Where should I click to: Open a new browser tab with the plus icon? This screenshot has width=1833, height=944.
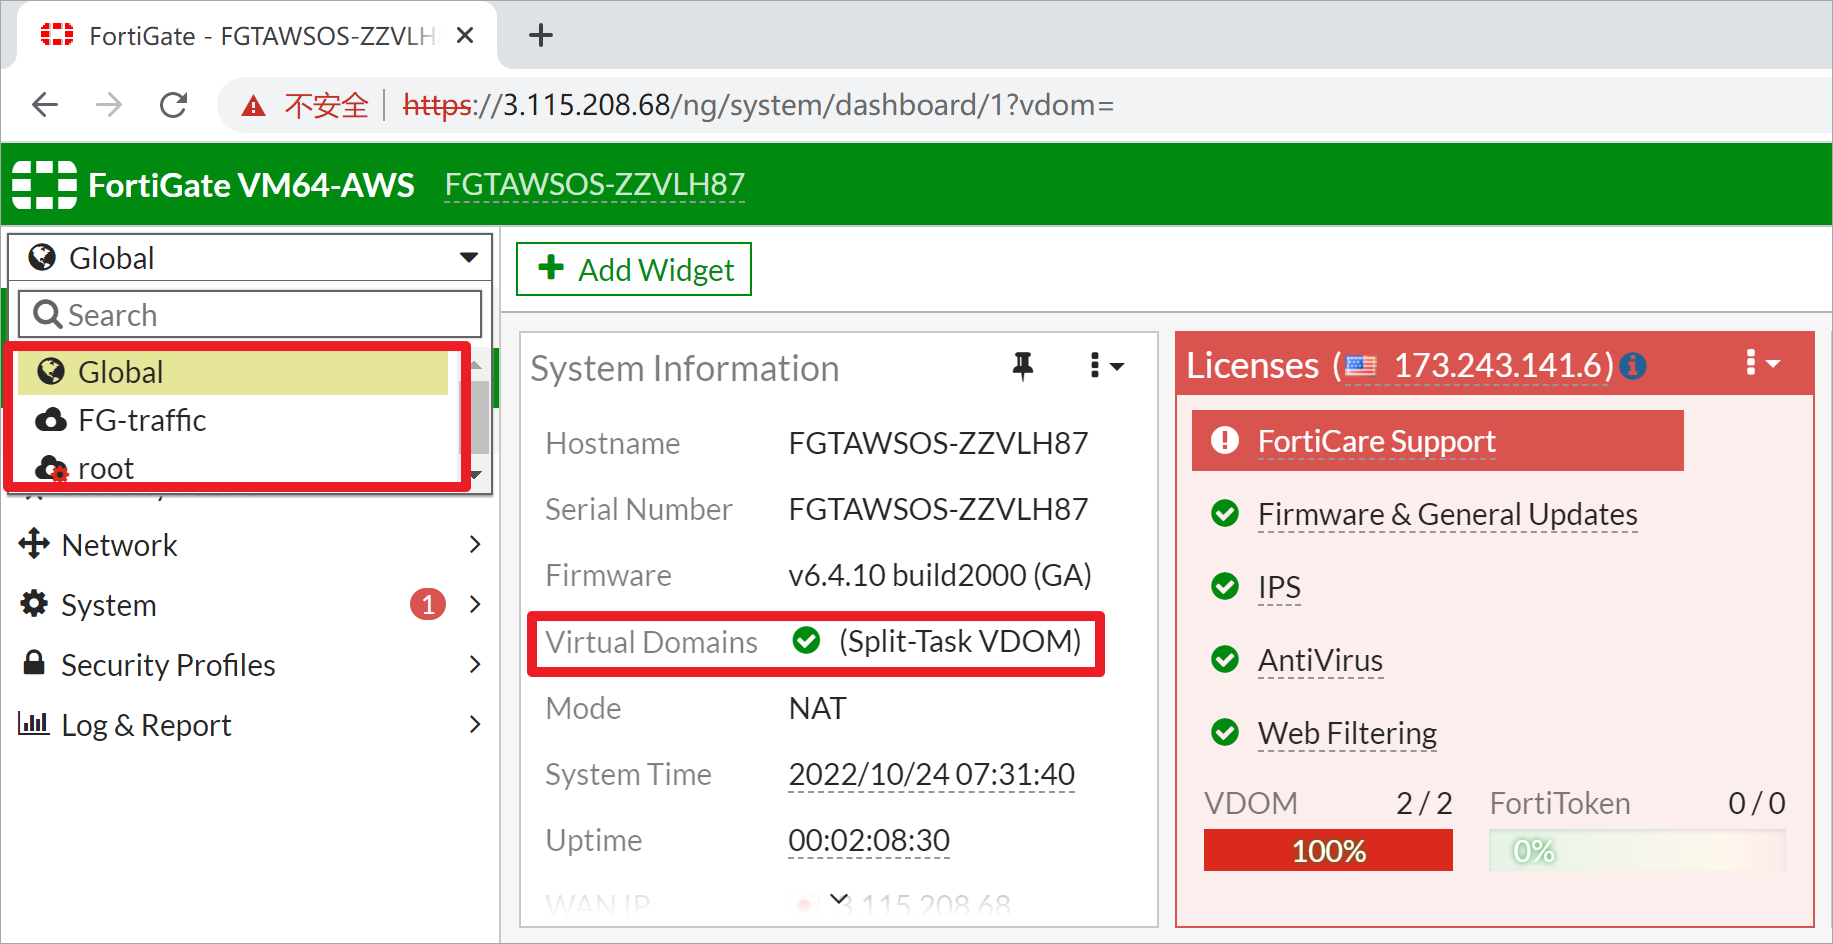coord(541,35)
